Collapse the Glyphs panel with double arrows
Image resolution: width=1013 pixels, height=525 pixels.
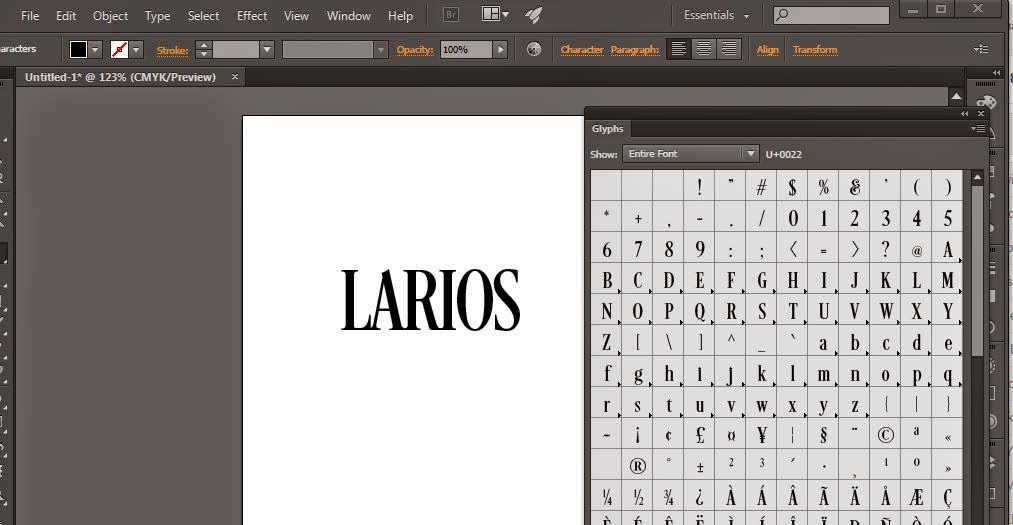pyautogui.click(x=965, y=114)
